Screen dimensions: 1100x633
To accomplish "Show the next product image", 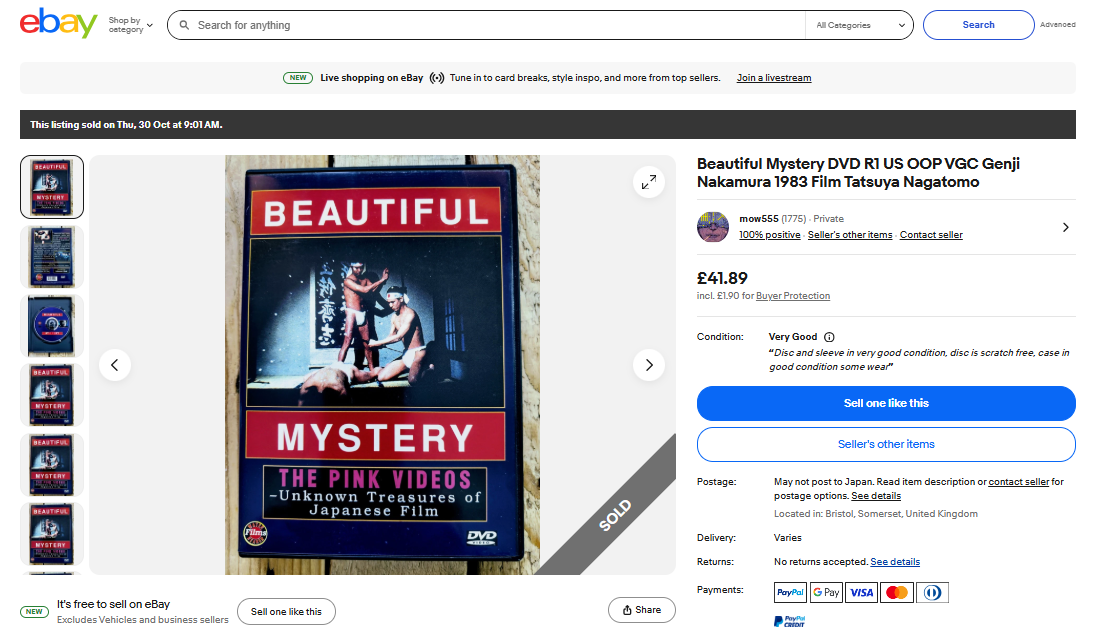I will [649, 365].
